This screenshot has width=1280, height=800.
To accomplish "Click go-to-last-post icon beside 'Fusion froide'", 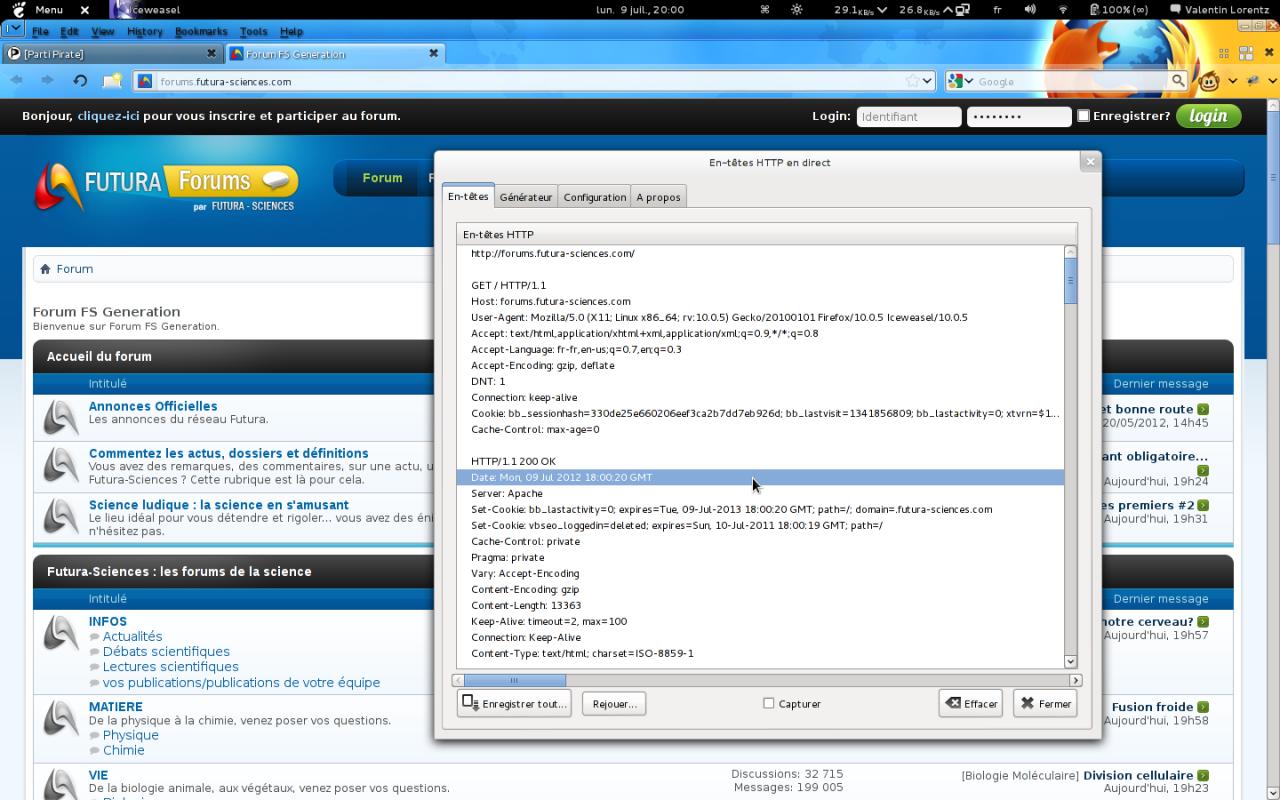I will [x=1203, y=707].
